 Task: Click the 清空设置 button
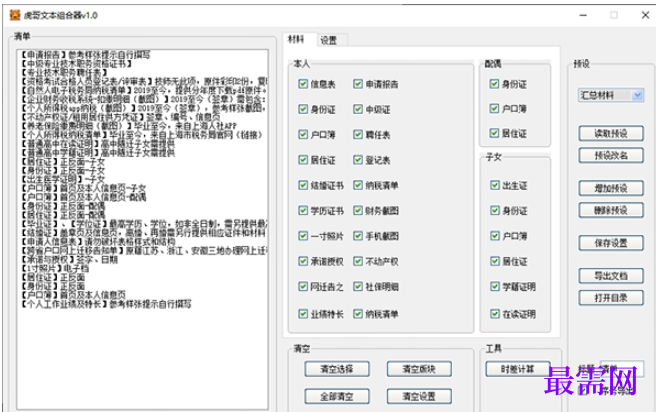(x=419, y=396)
